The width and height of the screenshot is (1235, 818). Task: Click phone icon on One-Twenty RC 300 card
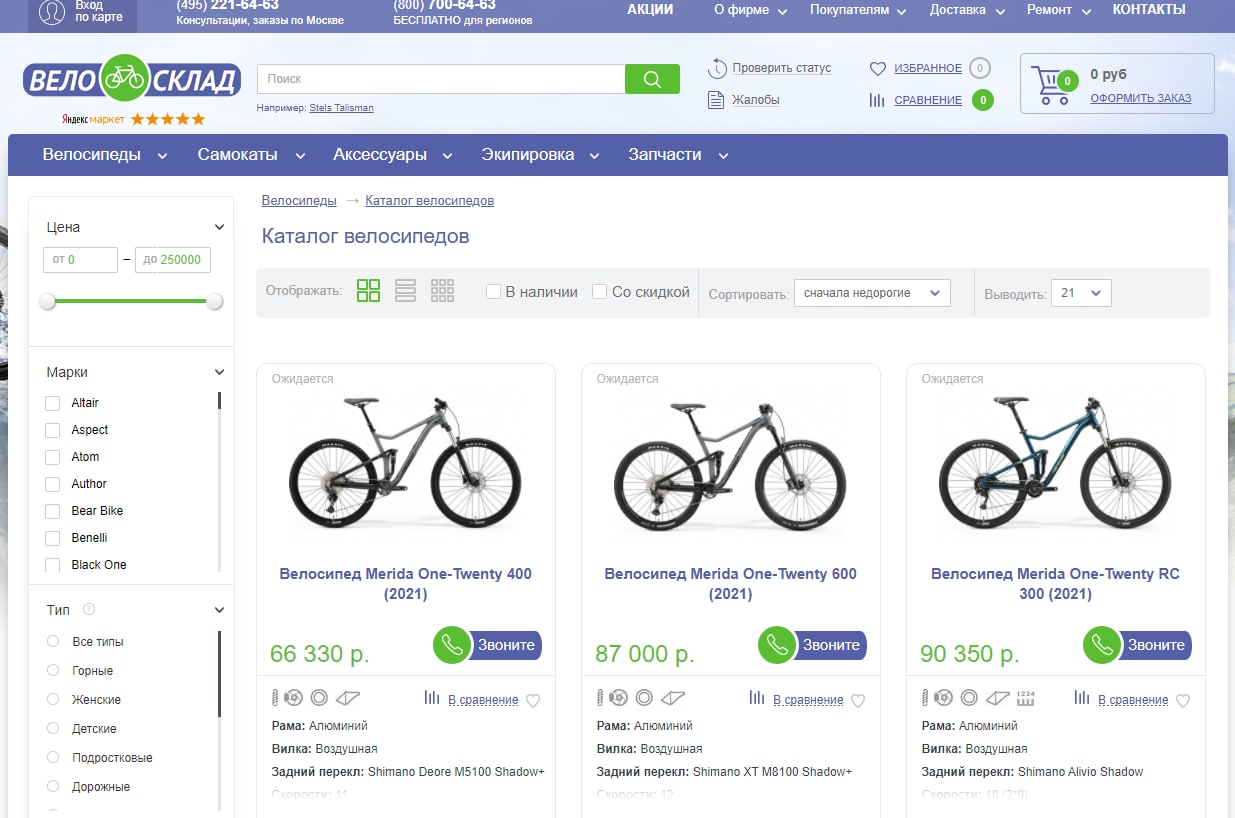pyautogui.click(x=1102, y=645)
